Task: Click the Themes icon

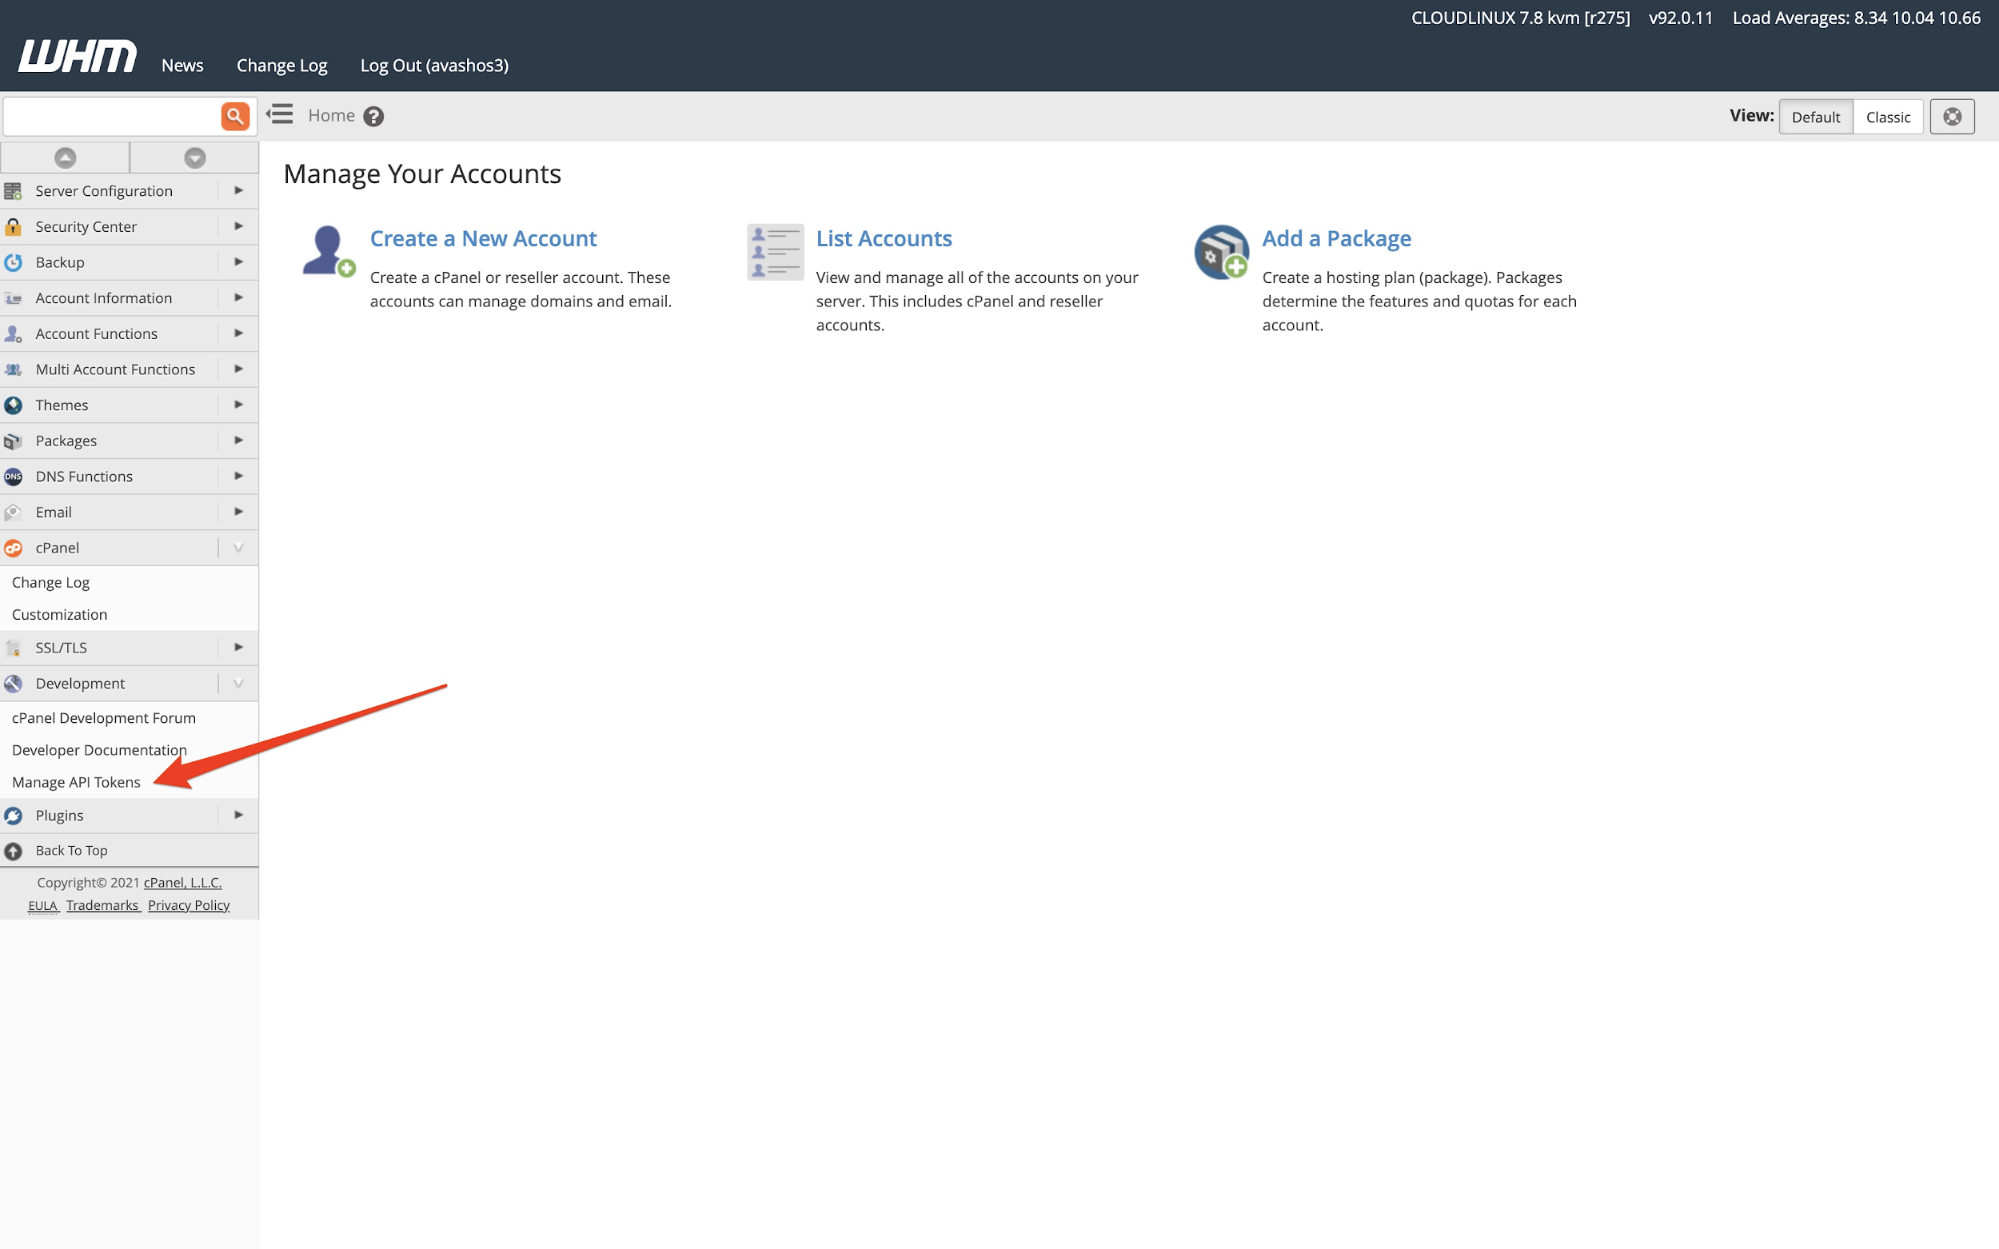Action: tap(13, 405)
